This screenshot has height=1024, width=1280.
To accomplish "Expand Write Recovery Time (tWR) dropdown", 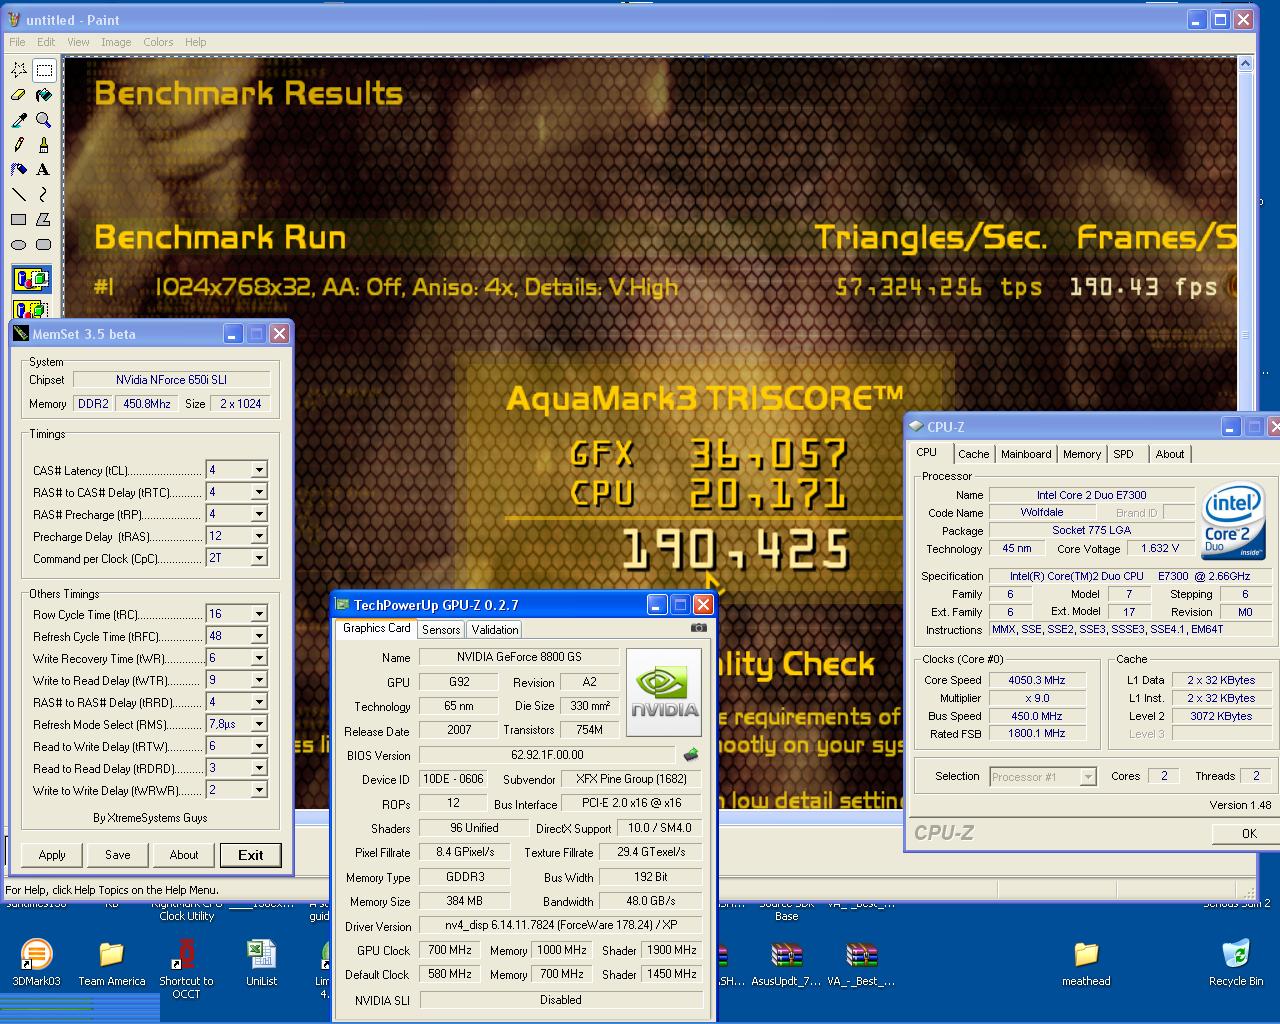I will (x=259, y=658).
